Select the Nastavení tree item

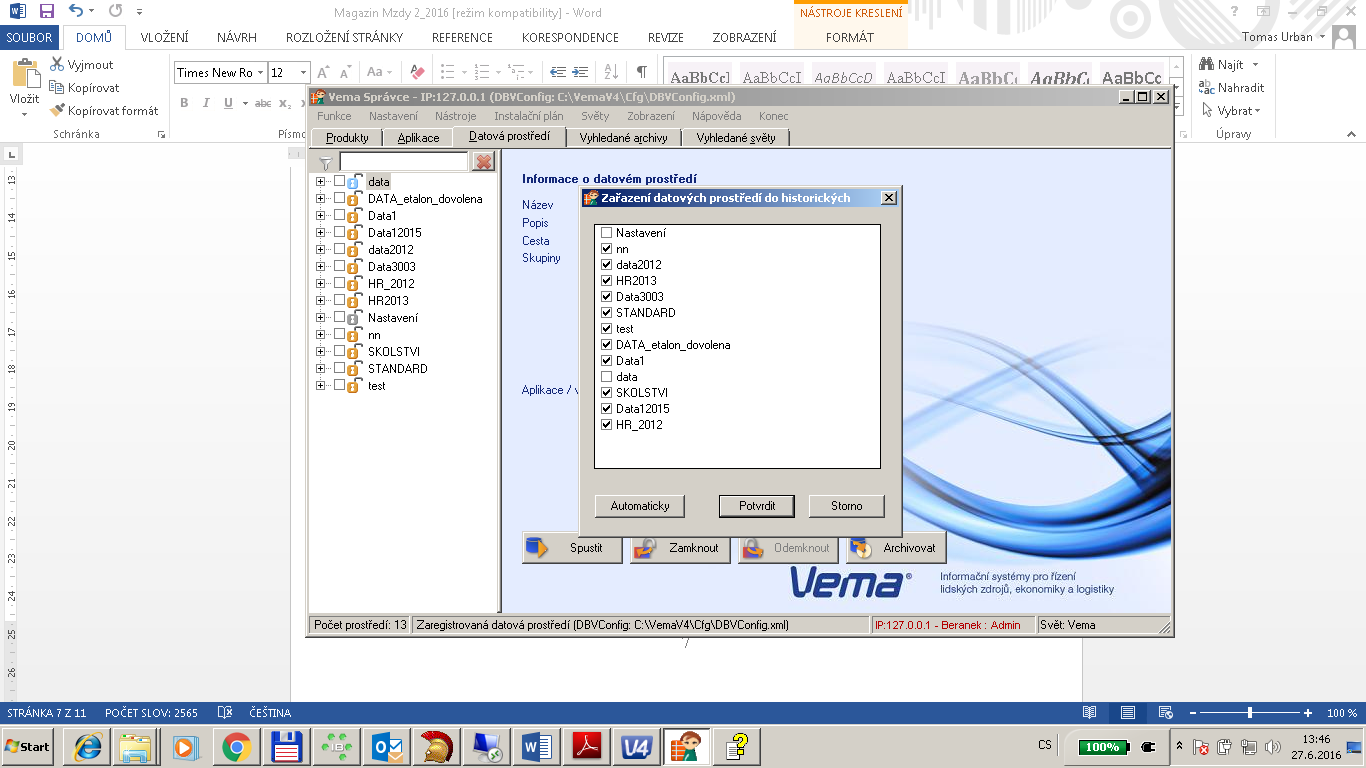coord(392,318)
